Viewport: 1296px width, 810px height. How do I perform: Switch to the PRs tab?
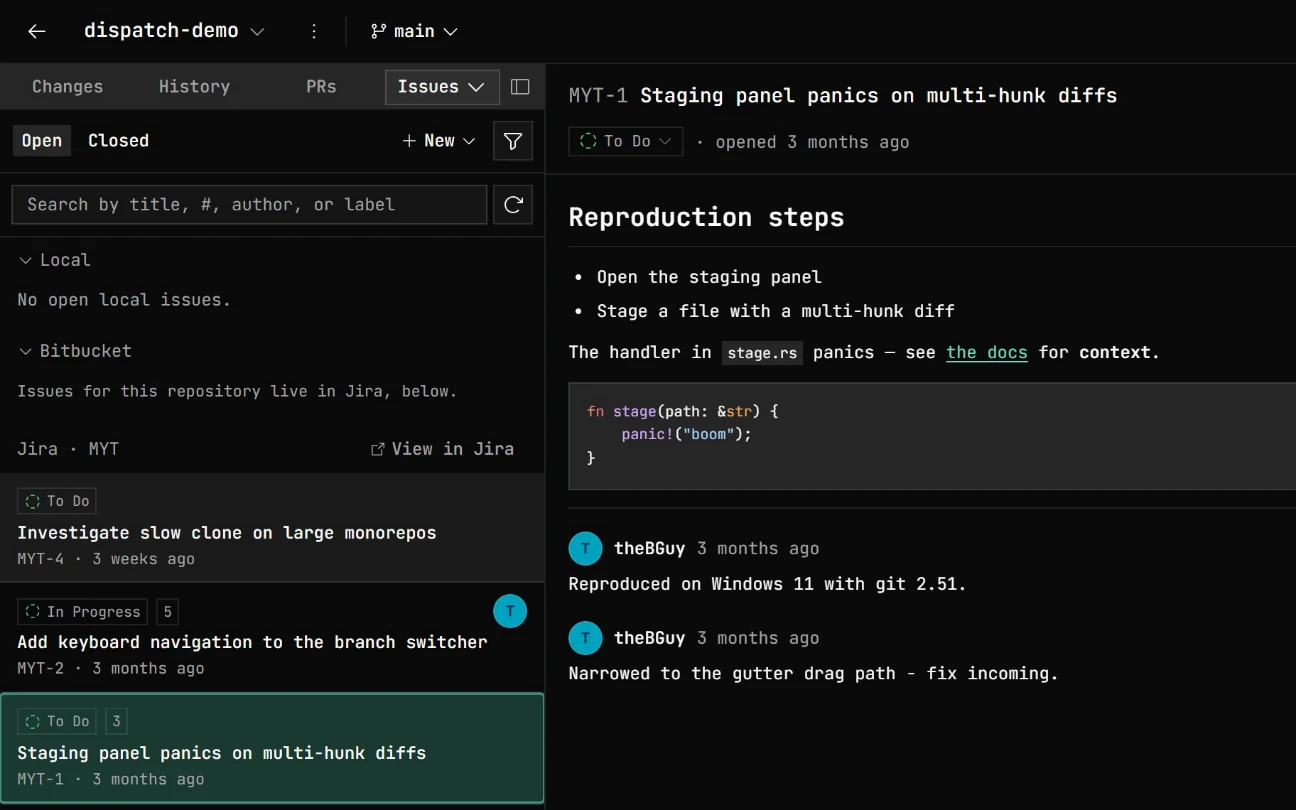tap(321, 87)
